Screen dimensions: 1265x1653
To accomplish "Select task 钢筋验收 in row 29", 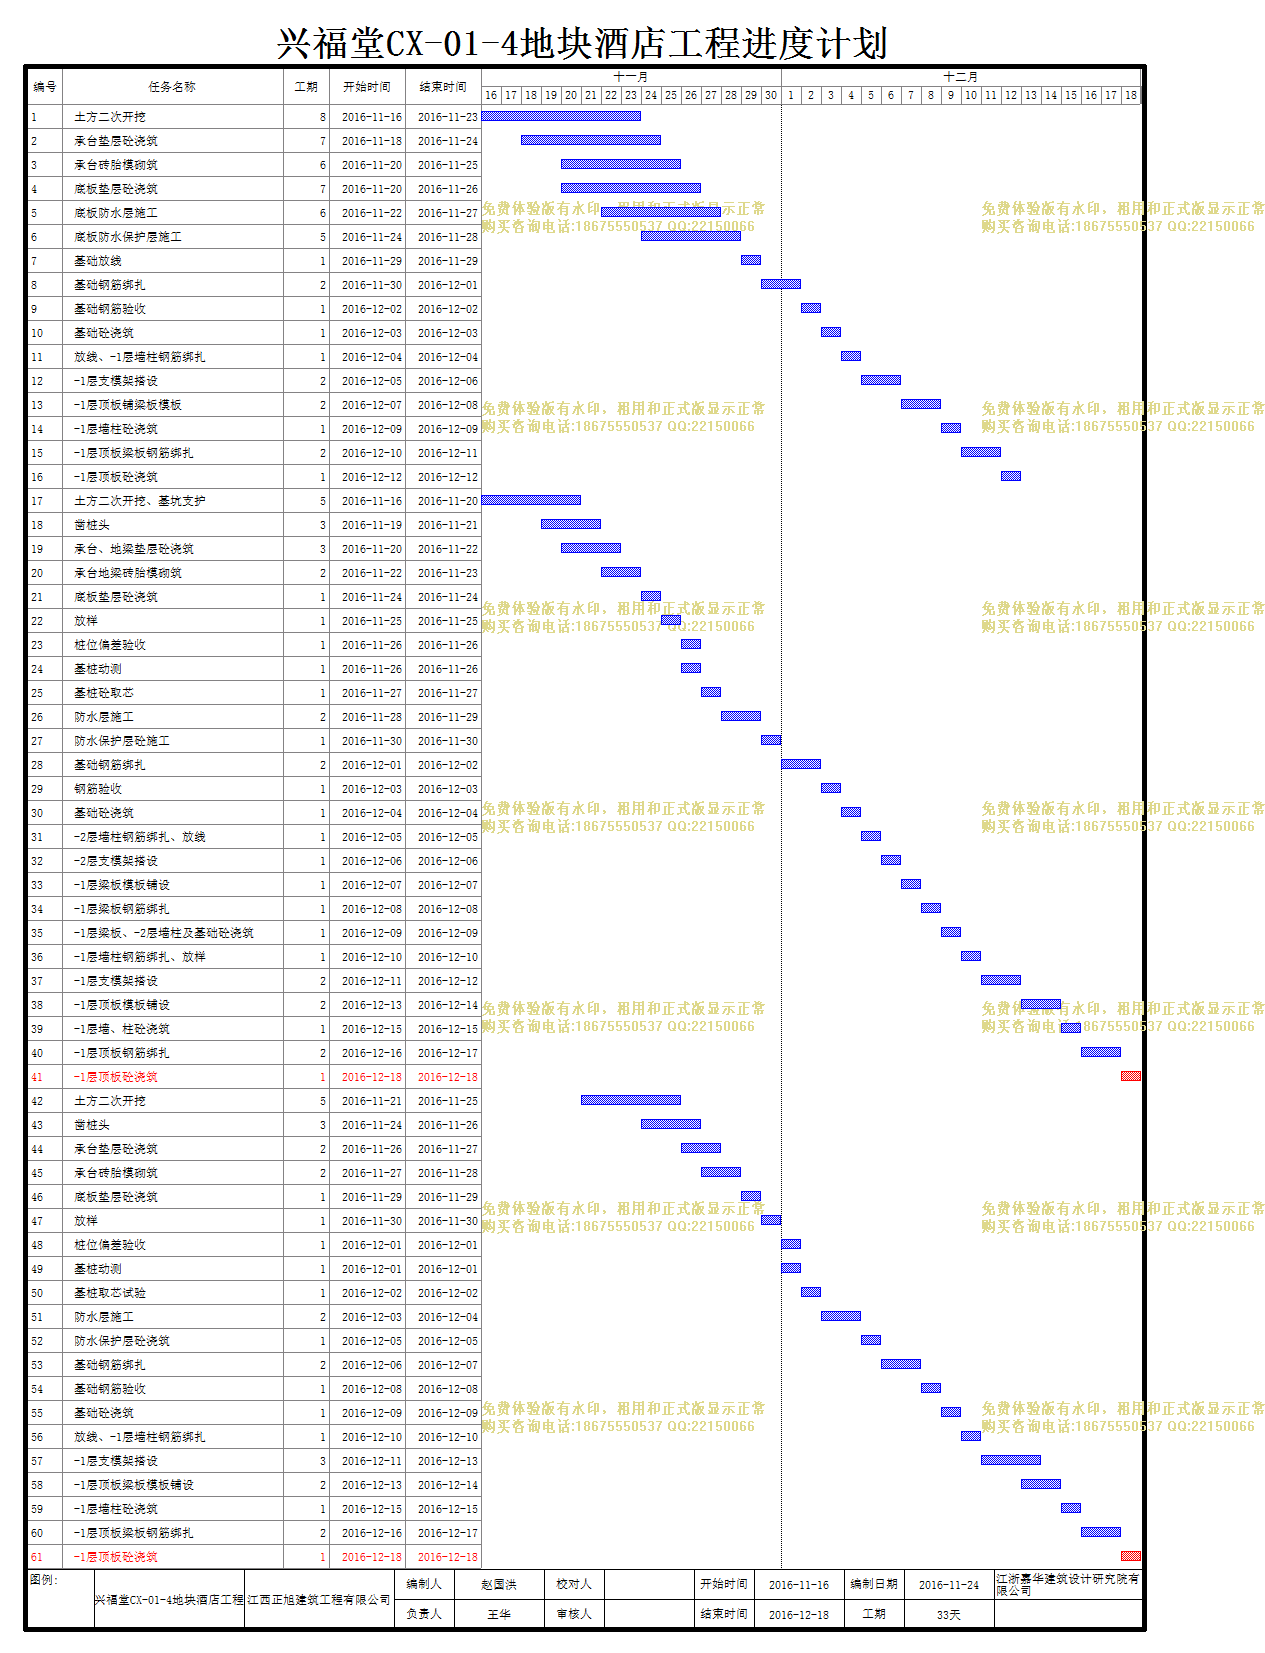I will (98, 789).
